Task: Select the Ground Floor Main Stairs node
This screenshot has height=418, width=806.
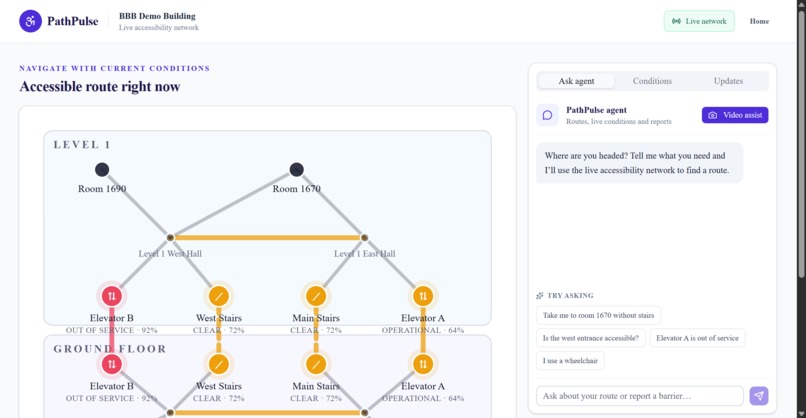Action: 316,364
